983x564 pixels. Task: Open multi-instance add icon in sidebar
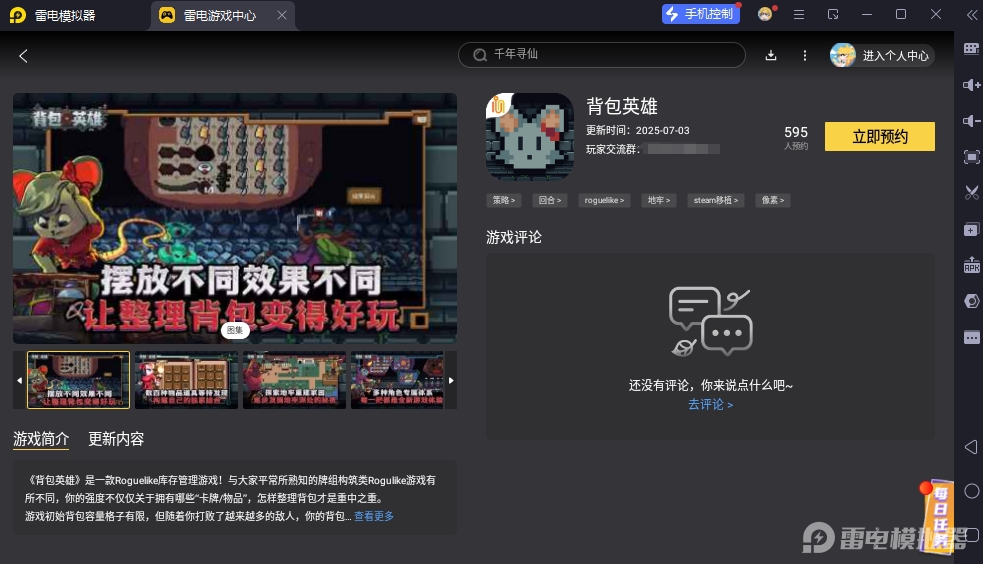(x=971, y=229)
